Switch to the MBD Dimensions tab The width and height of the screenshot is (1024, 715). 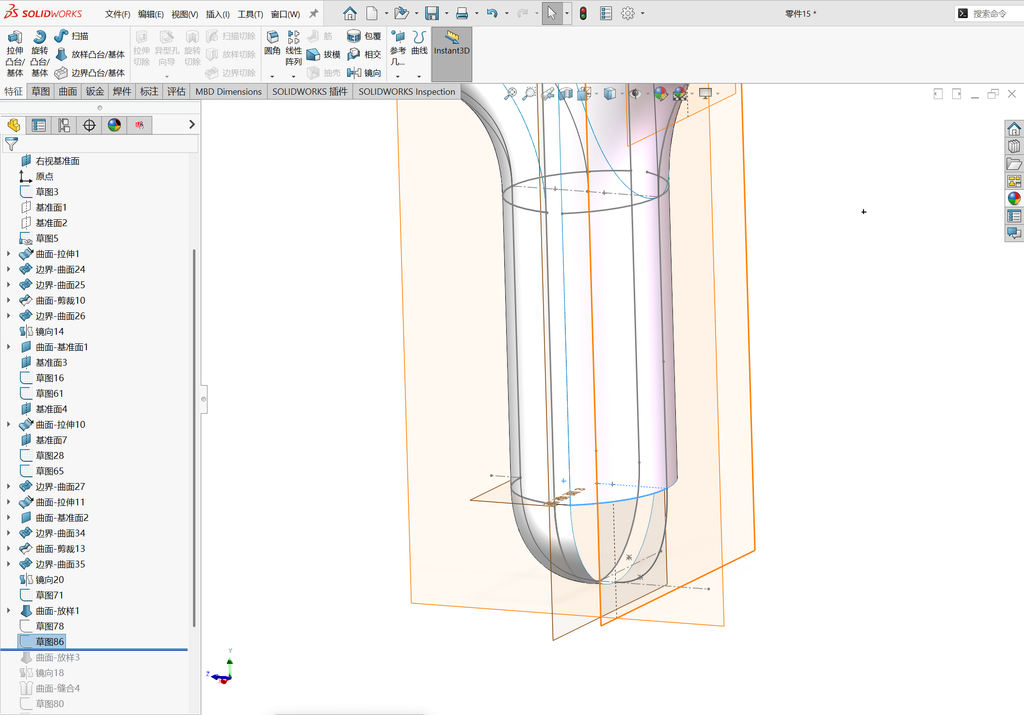tap(229, 91)
